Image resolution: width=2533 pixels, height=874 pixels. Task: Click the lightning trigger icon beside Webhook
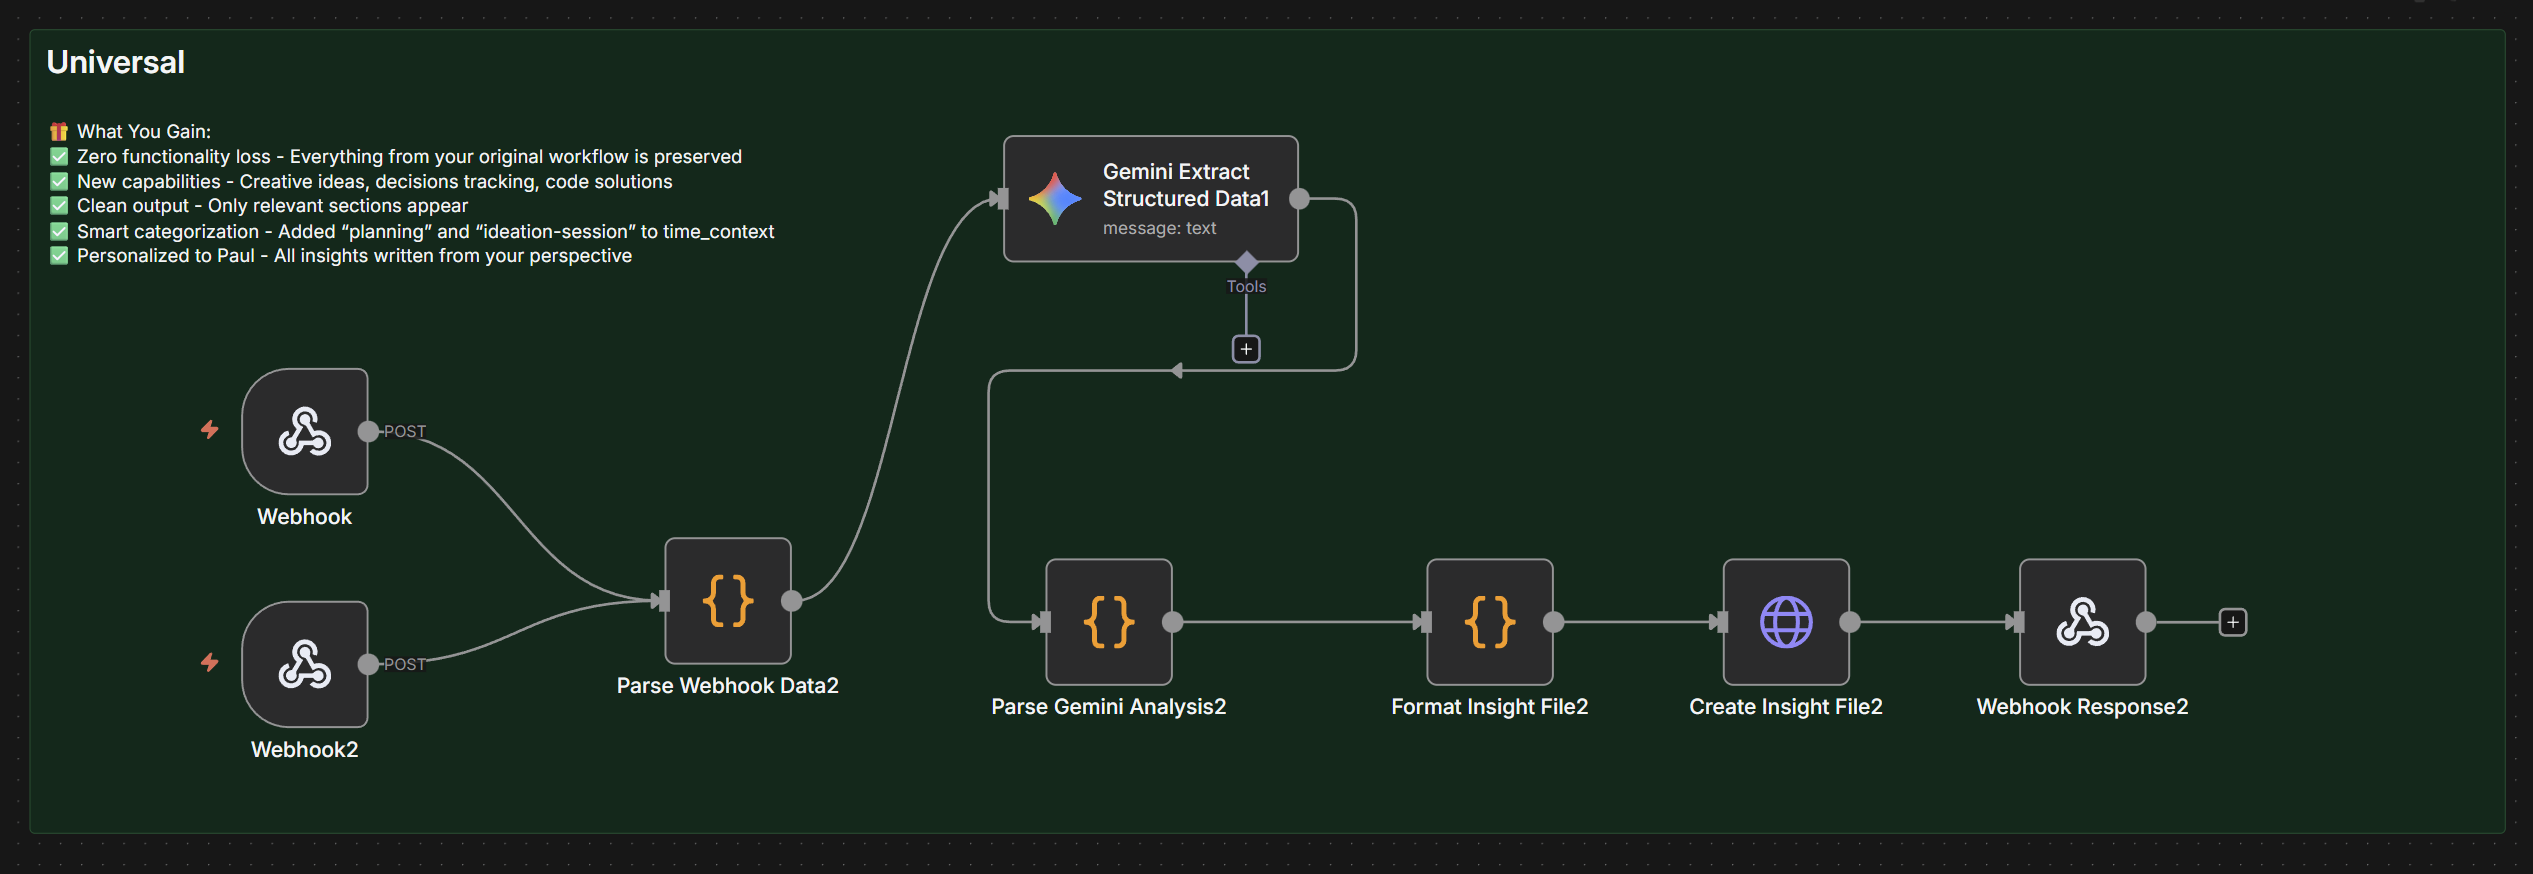click(210, 430)
